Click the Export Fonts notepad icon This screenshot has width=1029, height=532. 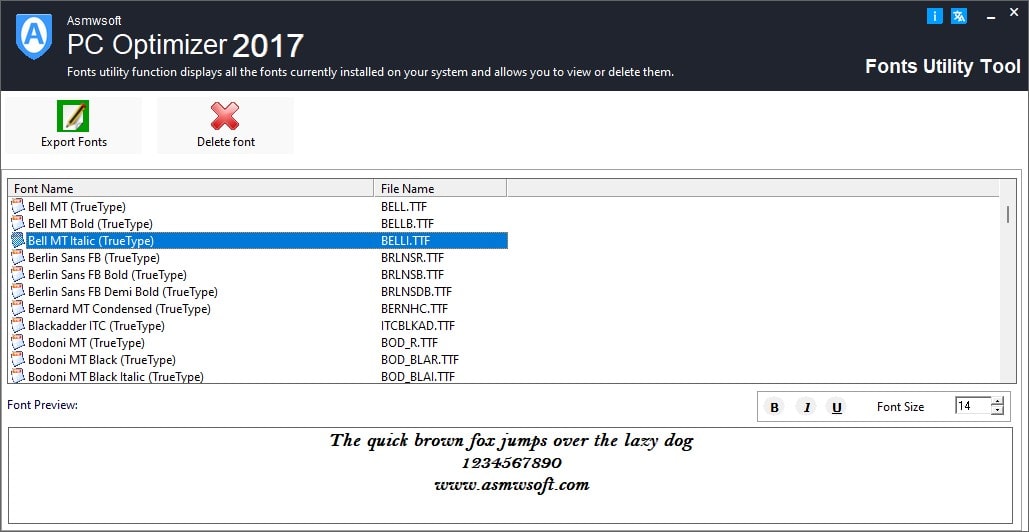click(73, 116)
